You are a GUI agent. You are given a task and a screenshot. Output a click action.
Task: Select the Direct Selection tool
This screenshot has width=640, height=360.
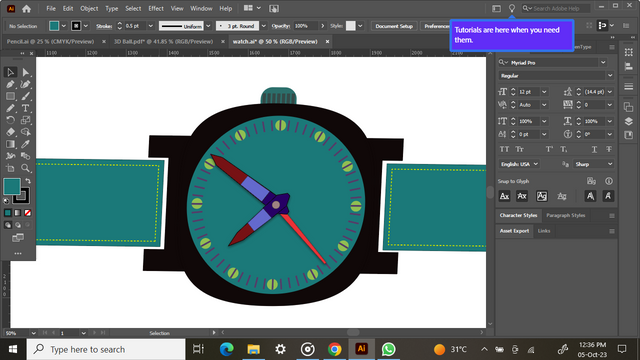[x=25, y=72]
